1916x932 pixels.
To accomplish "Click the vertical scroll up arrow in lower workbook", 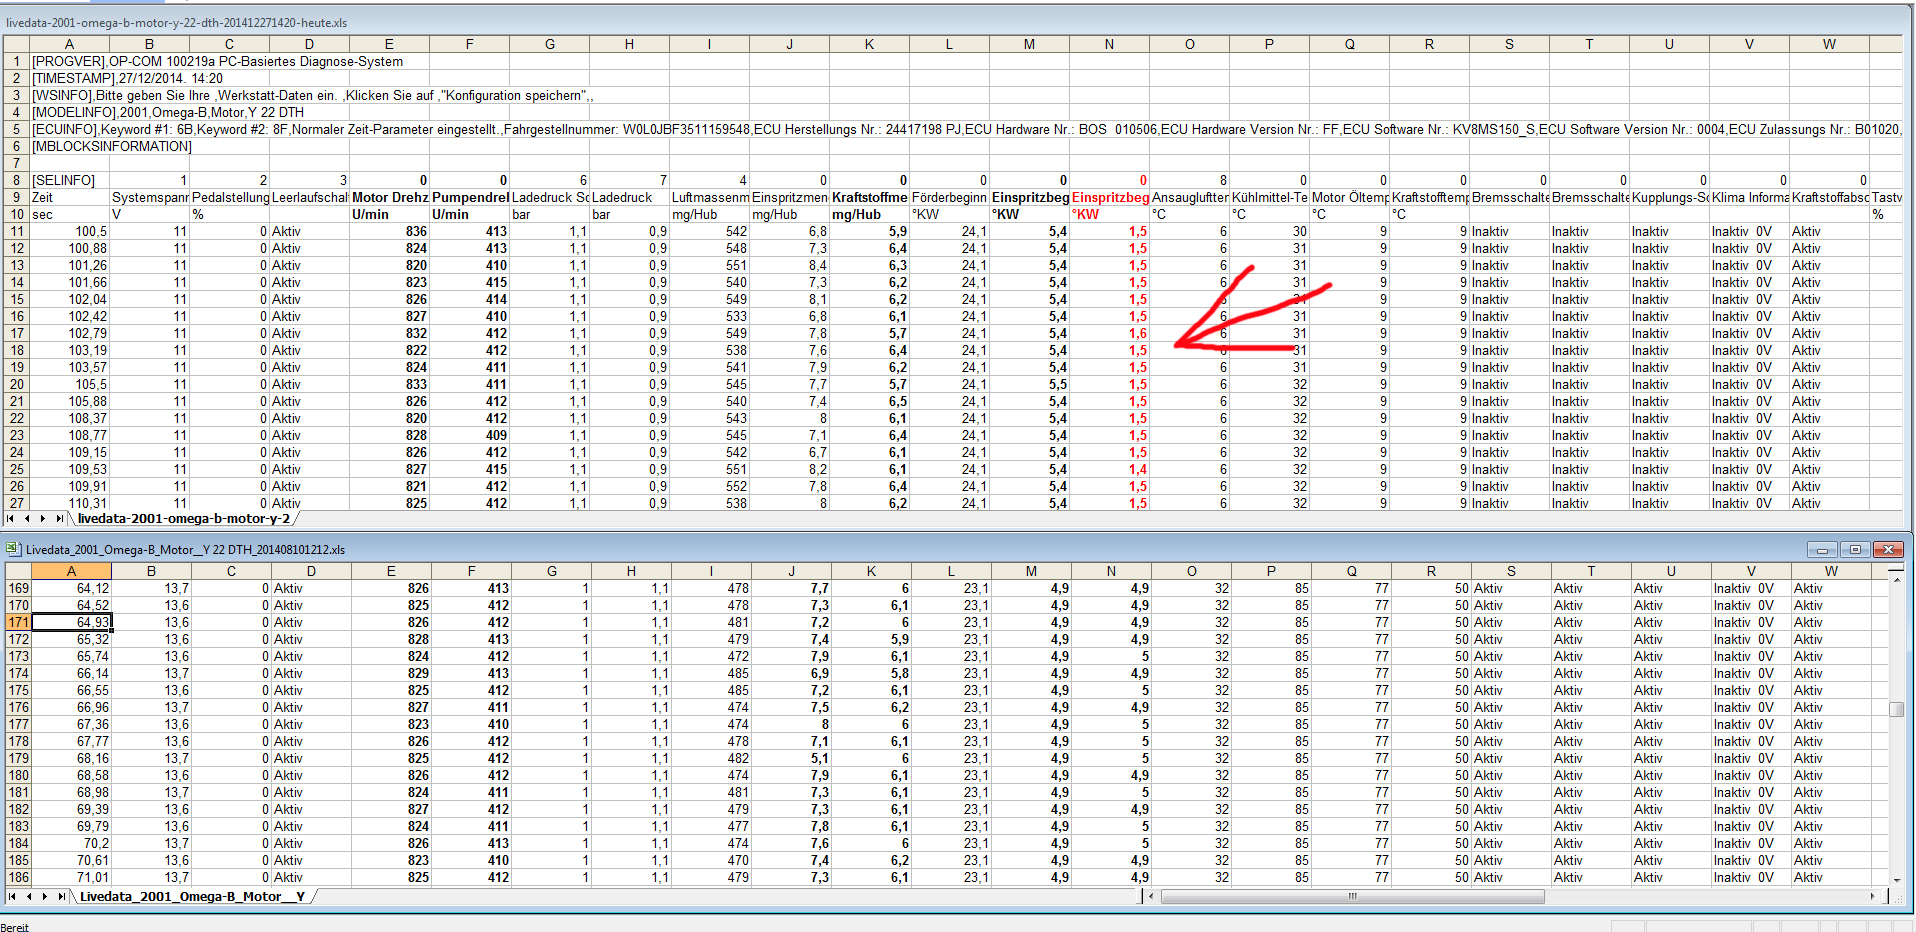I will tap(1896, 582).
